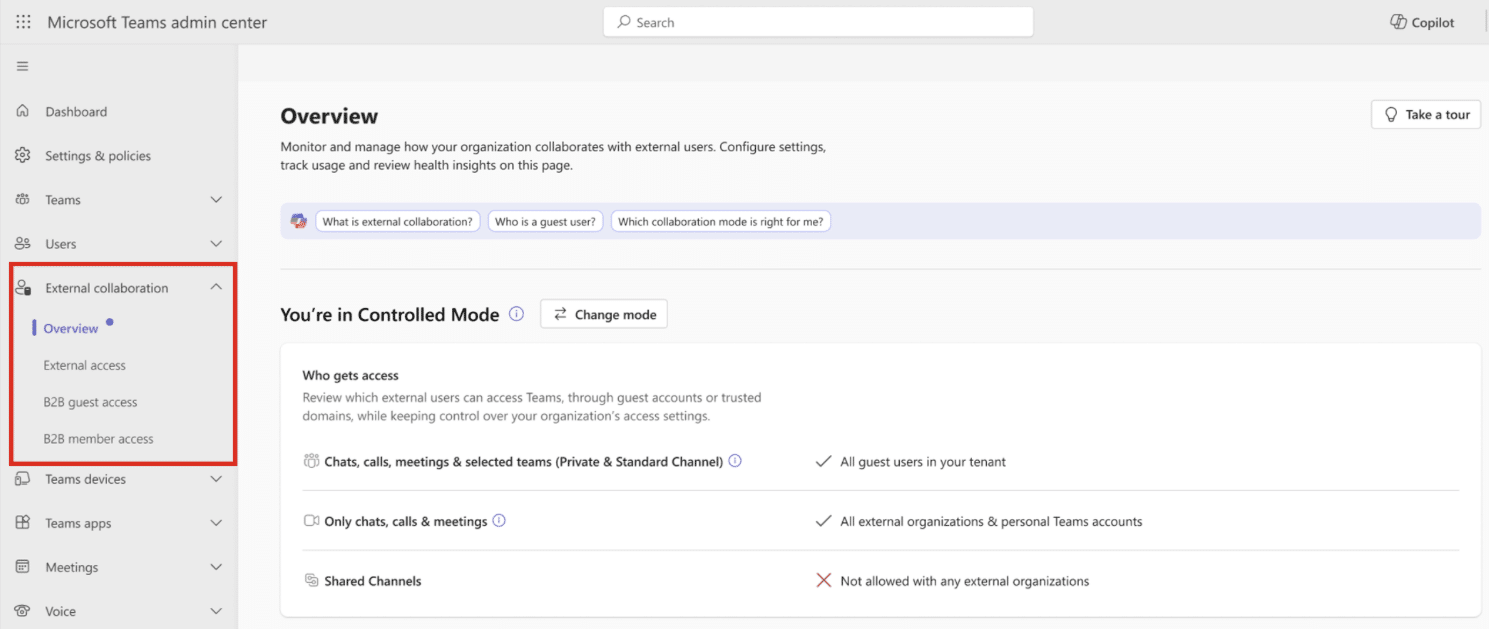The height and width of the screenshot is (629, 1489).
Task: Open External access page
Action: pos(85,366)
